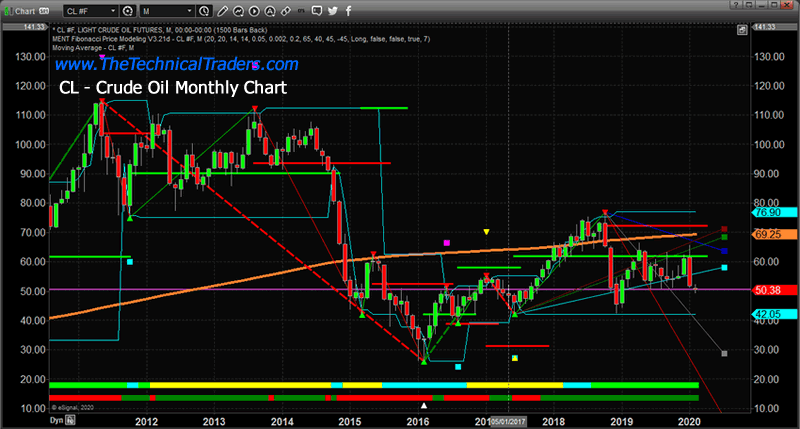
Task: Click the 2012 label on time axis
Action: tap(146, 422)
